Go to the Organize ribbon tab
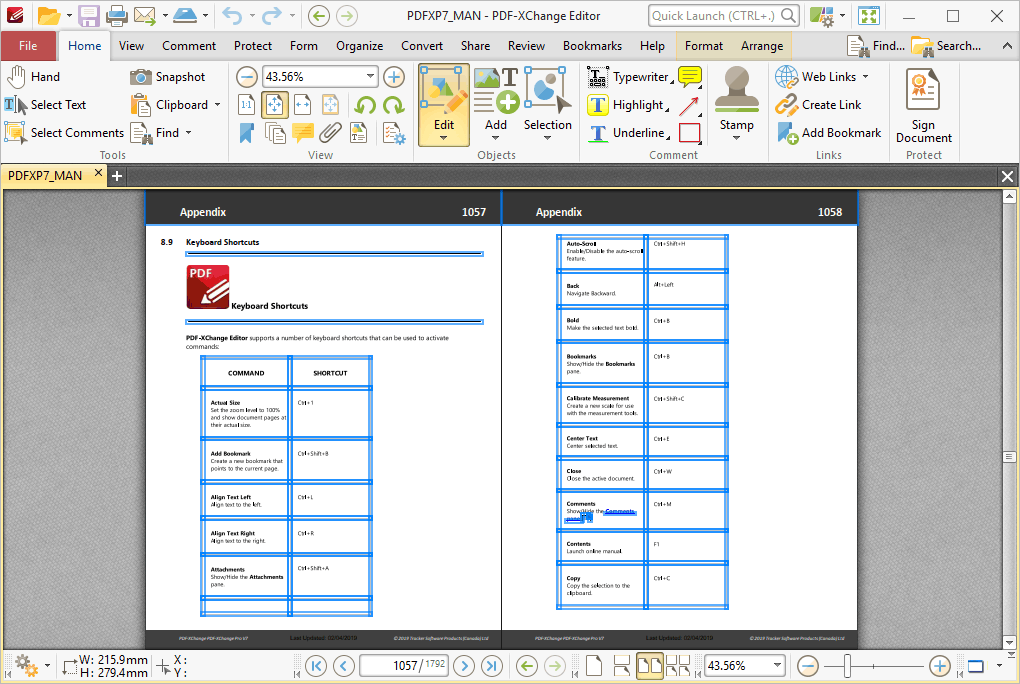This screenshot has height=684, width=1020. (x=359, y=46)
